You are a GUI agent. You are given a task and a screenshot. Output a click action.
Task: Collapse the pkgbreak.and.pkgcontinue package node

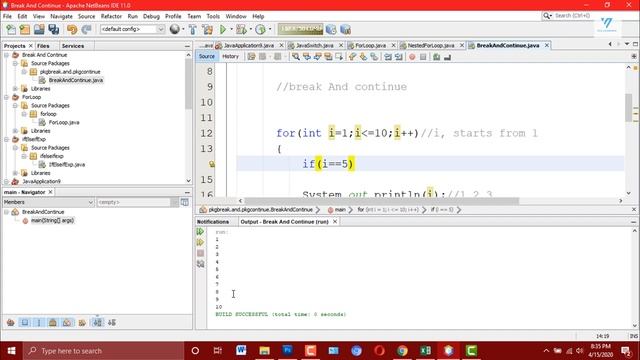pyautogui.click(x=24, y=72)
